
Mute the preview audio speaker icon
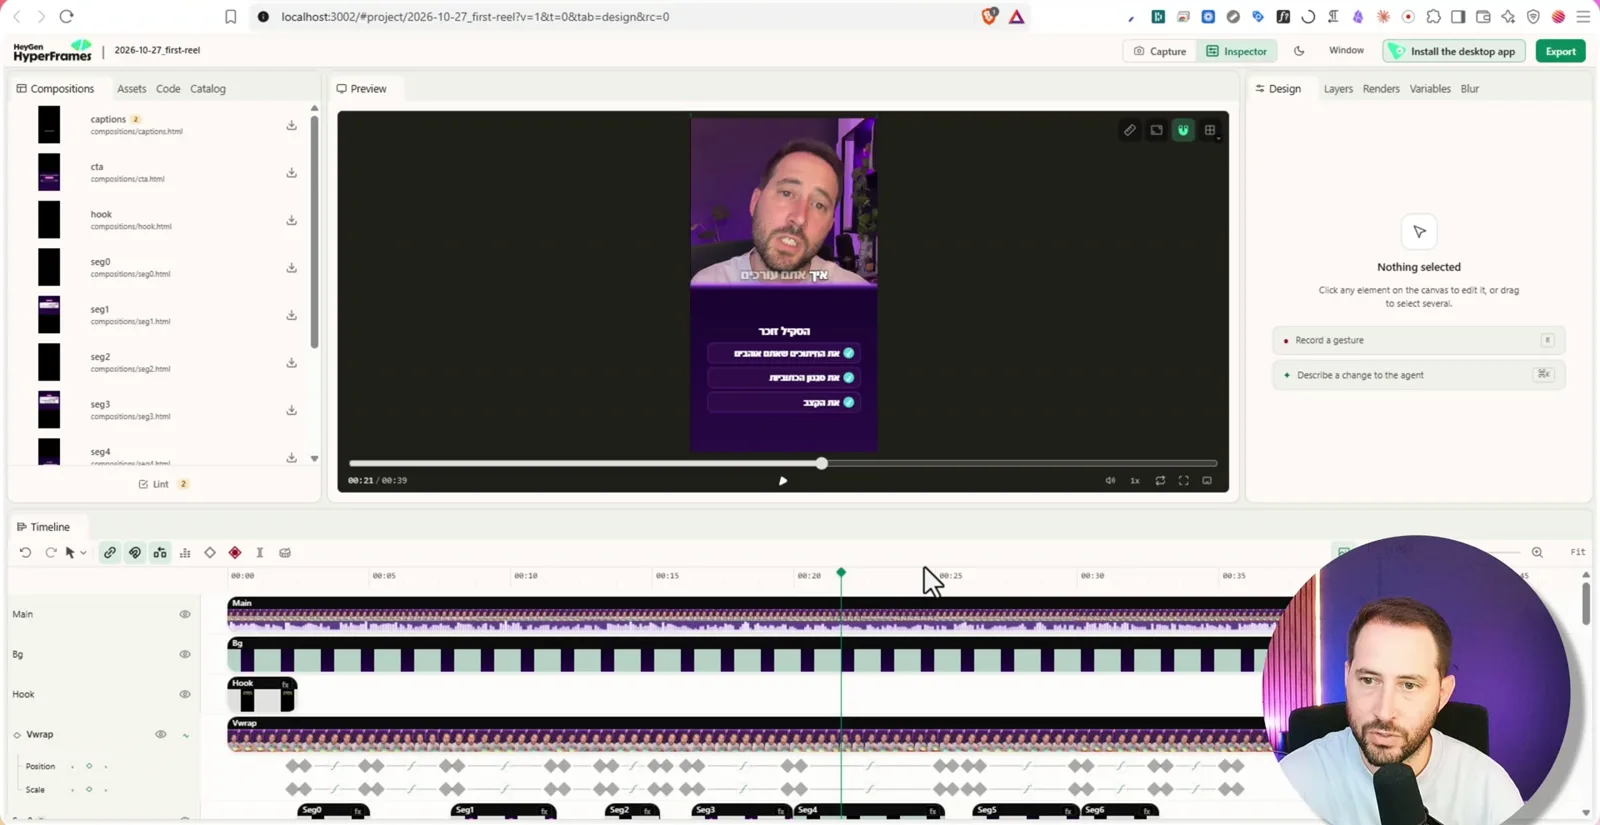(1110, 481)
